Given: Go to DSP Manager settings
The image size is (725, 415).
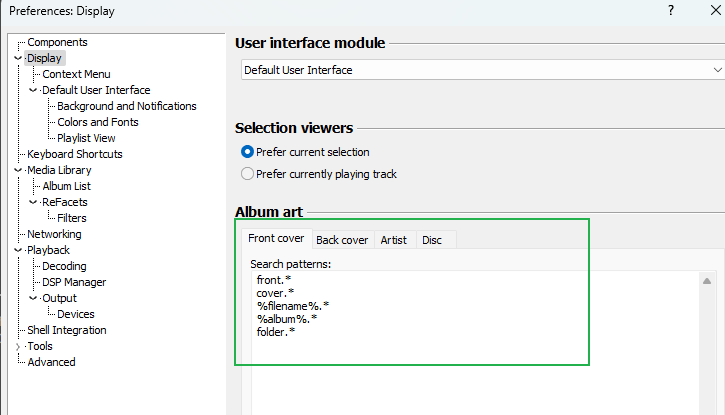Looking at the screenshot, I should (74, 282).
